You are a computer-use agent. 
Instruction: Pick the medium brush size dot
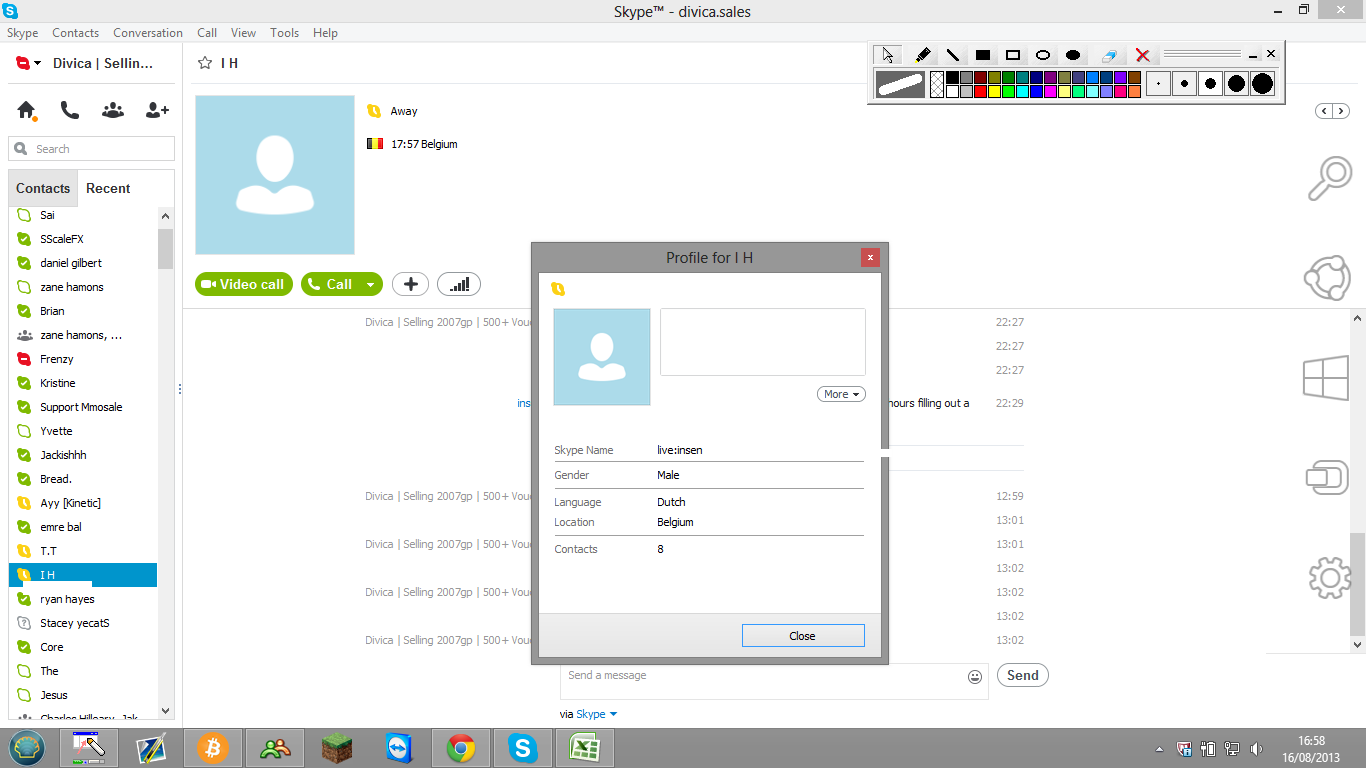[x=1210, y=84]
